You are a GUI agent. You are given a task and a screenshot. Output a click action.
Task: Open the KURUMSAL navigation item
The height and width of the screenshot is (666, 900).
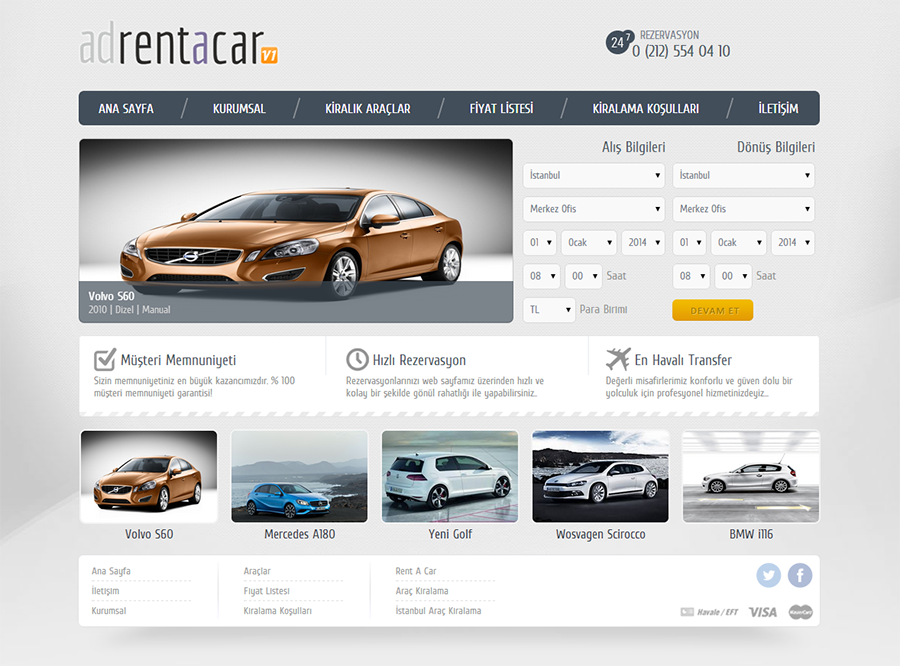[239, 109]
